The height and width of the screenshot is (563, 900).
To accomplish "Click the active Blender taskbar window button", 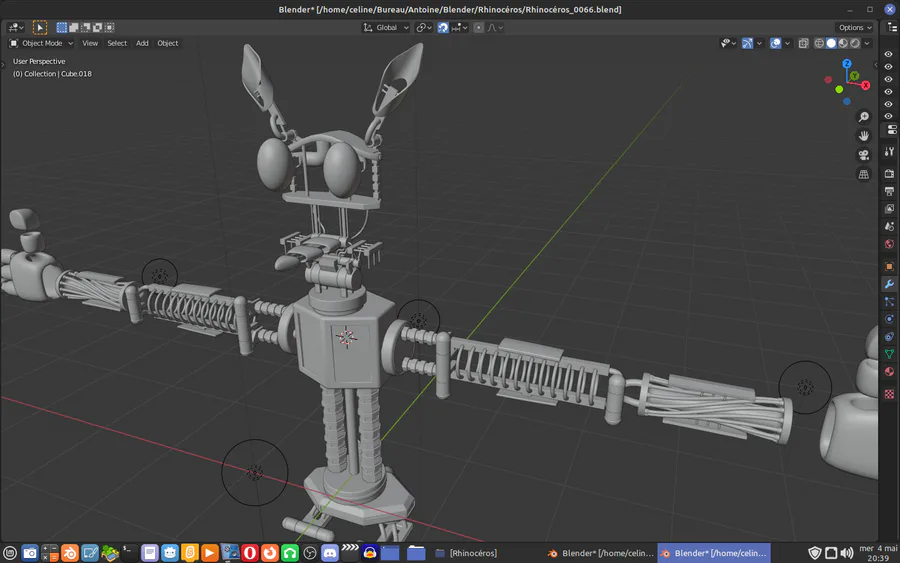I will pyautogui.click(x=714, y=553).
